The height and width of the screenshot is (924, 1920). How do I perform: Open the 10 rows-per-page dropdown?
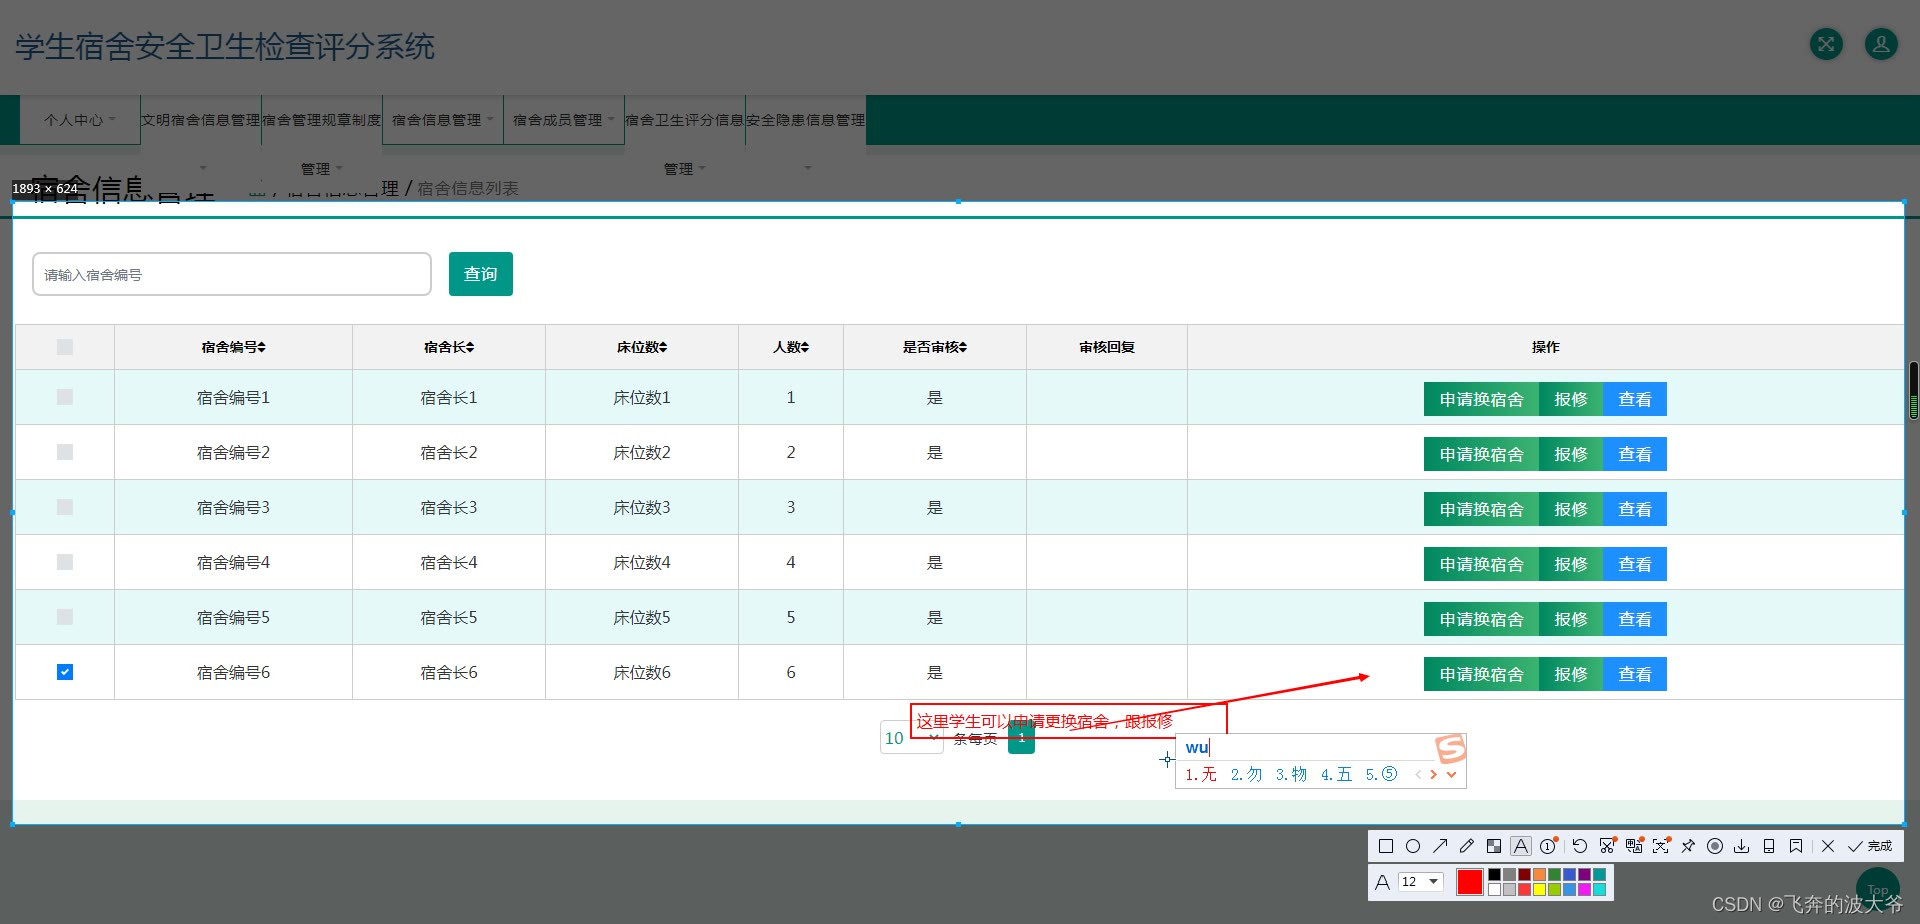pos(911,738)
